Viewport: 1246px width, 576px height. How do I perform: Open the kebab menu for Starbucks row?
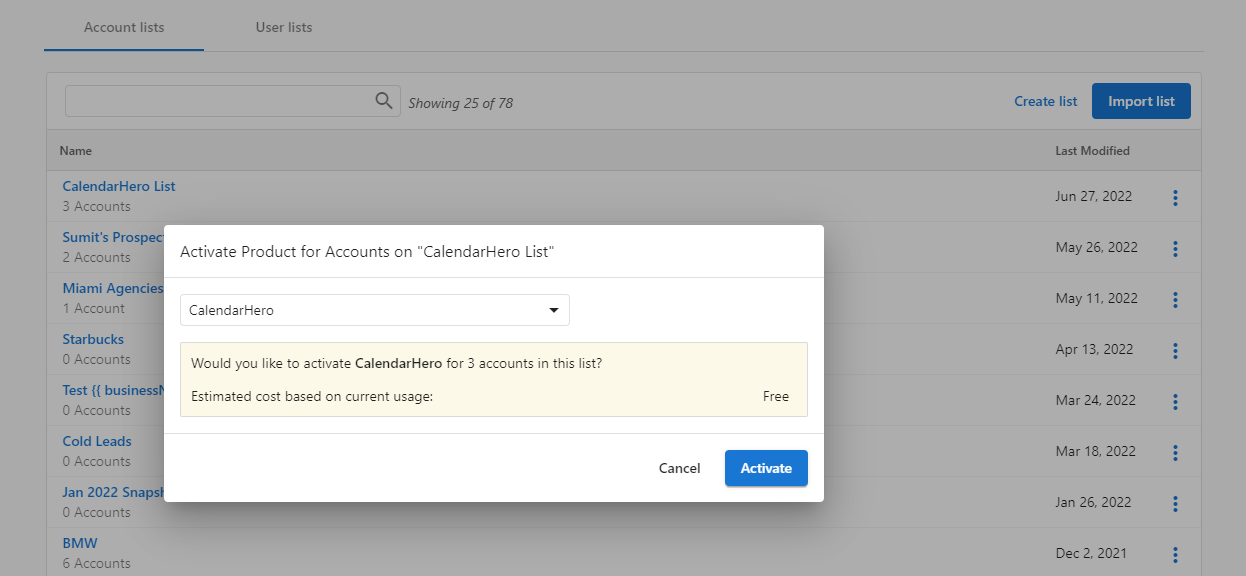coord(1175,351)
